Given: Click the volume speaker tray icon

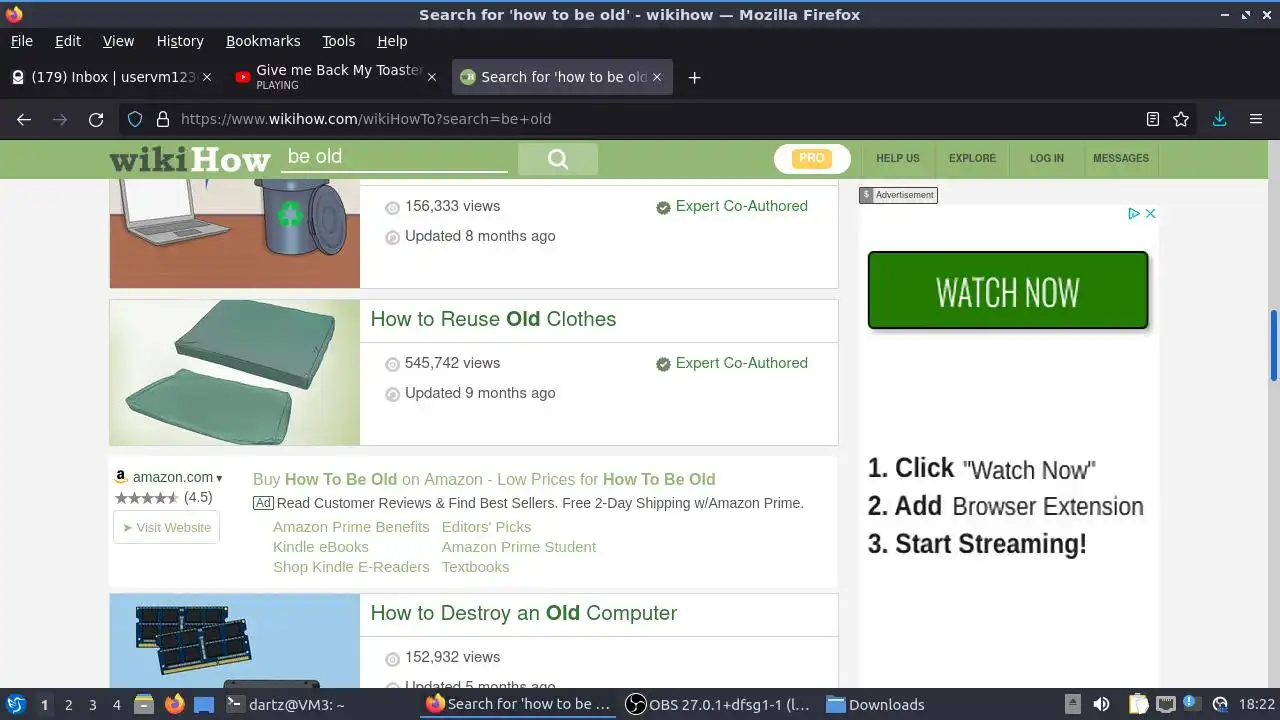Looking at the screenshot, I should [1101, 705].
